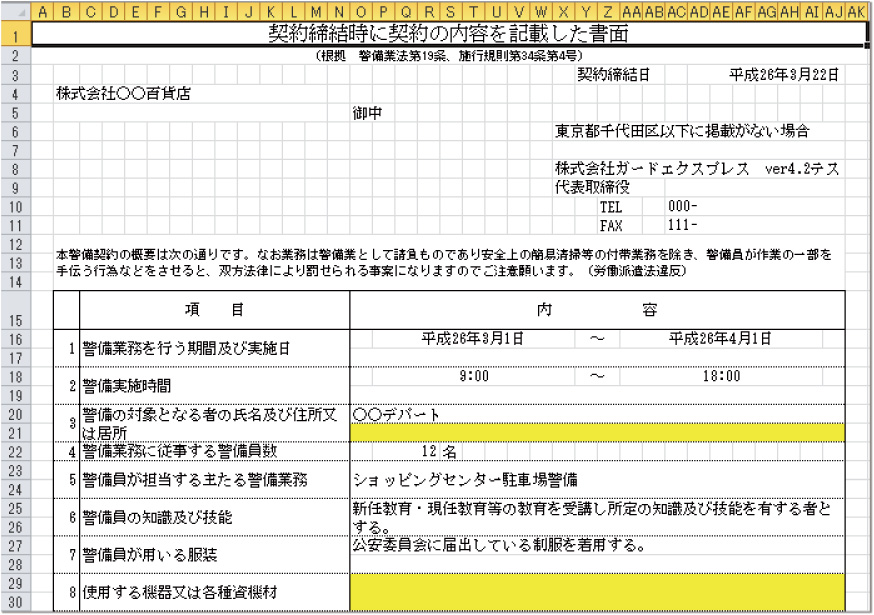
Task: Click the 項 目 table header
Action: (215, 310)
